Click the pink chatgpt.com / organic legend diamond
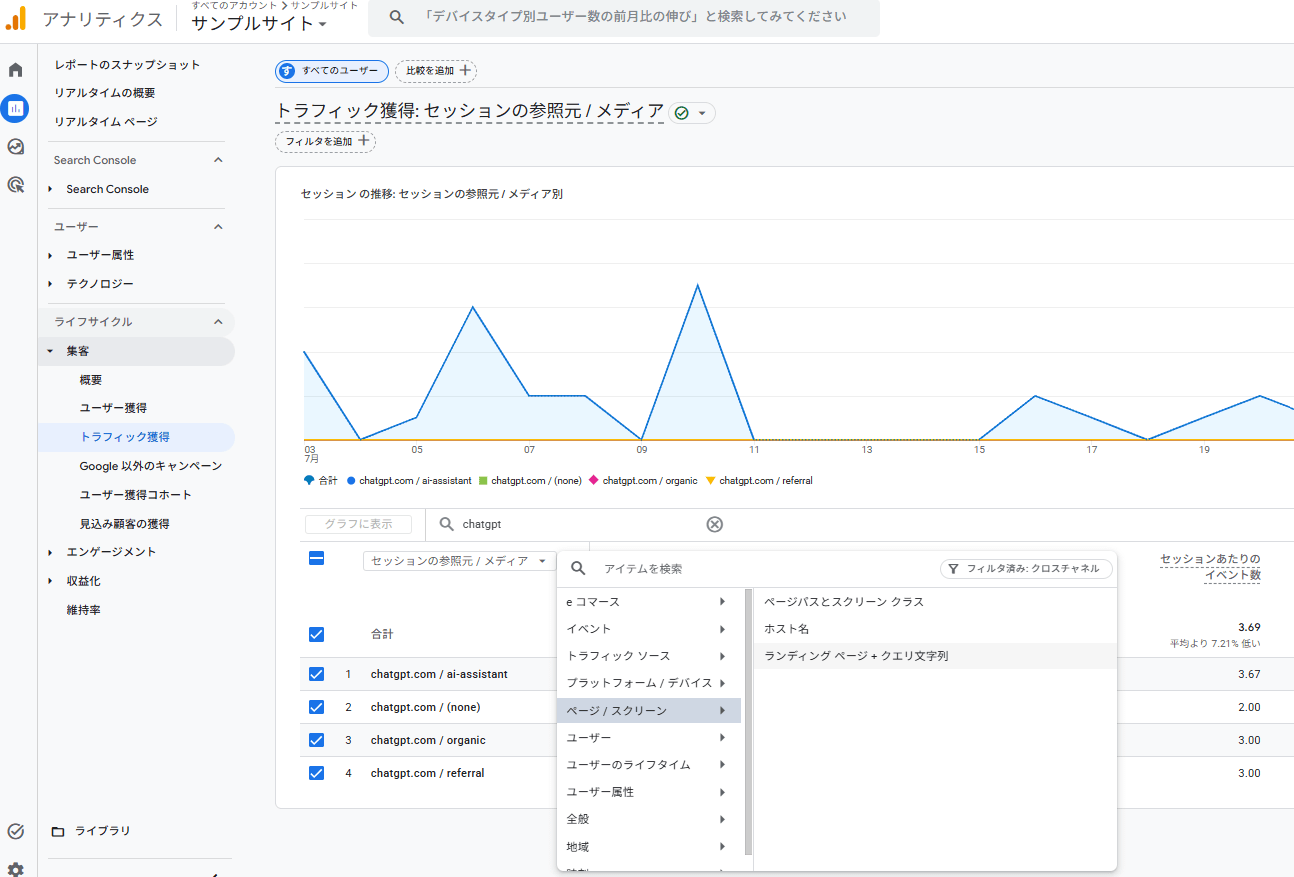 (594, 481)
